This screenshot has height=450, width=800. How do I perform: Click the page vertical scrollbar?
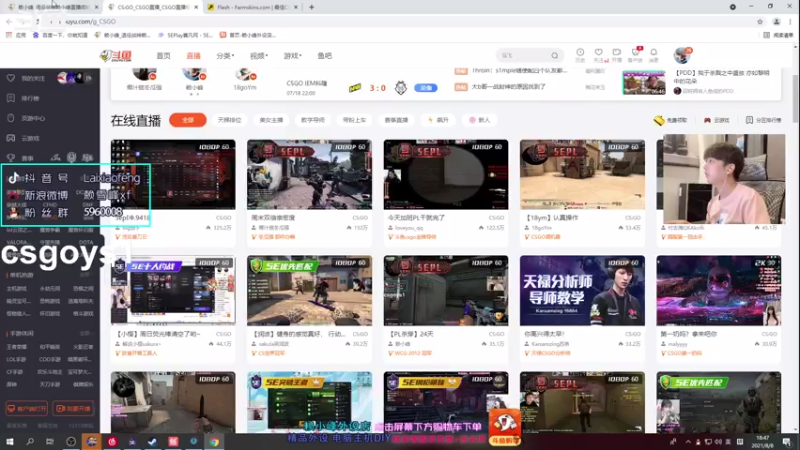point(795,98)
